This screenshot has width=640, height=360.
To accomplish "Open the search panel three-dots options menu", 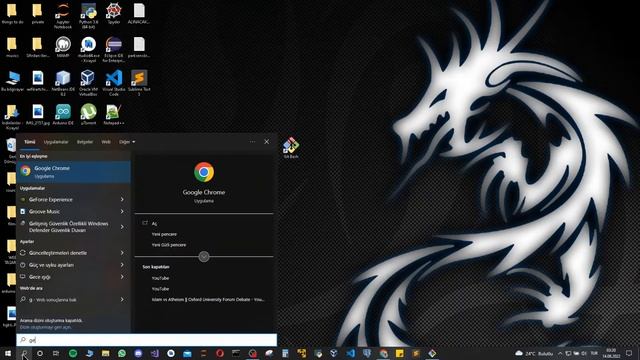I will 252,142.
